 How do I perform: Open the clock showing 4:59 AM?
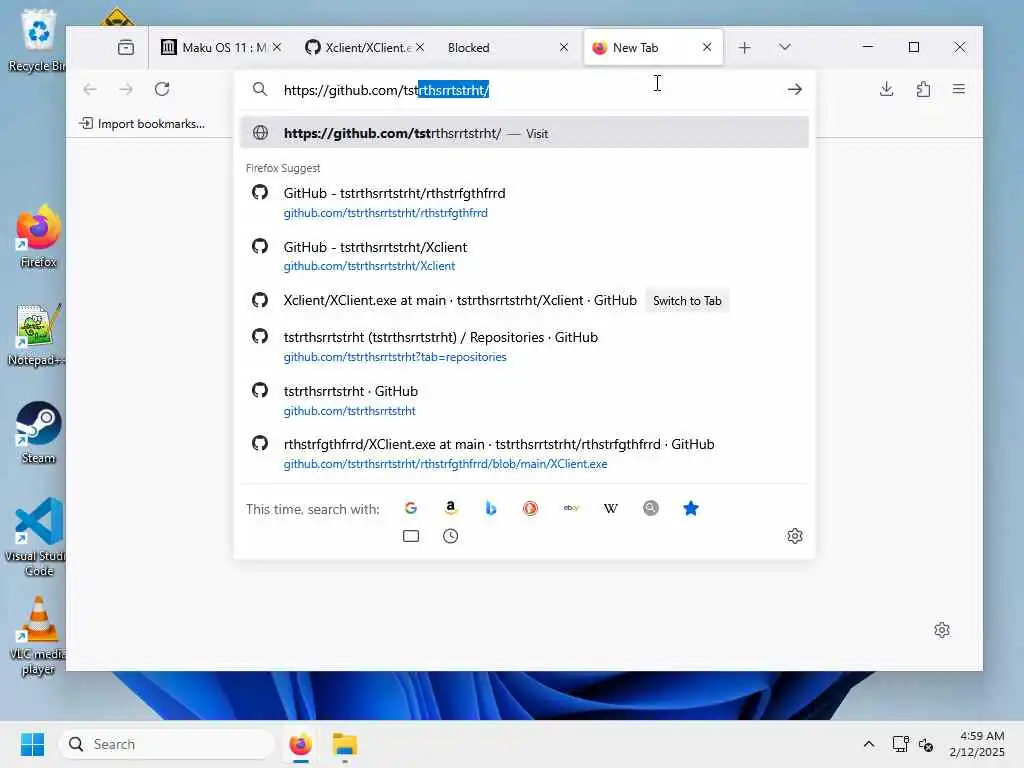pyautogui.click(x=976, y=744)
